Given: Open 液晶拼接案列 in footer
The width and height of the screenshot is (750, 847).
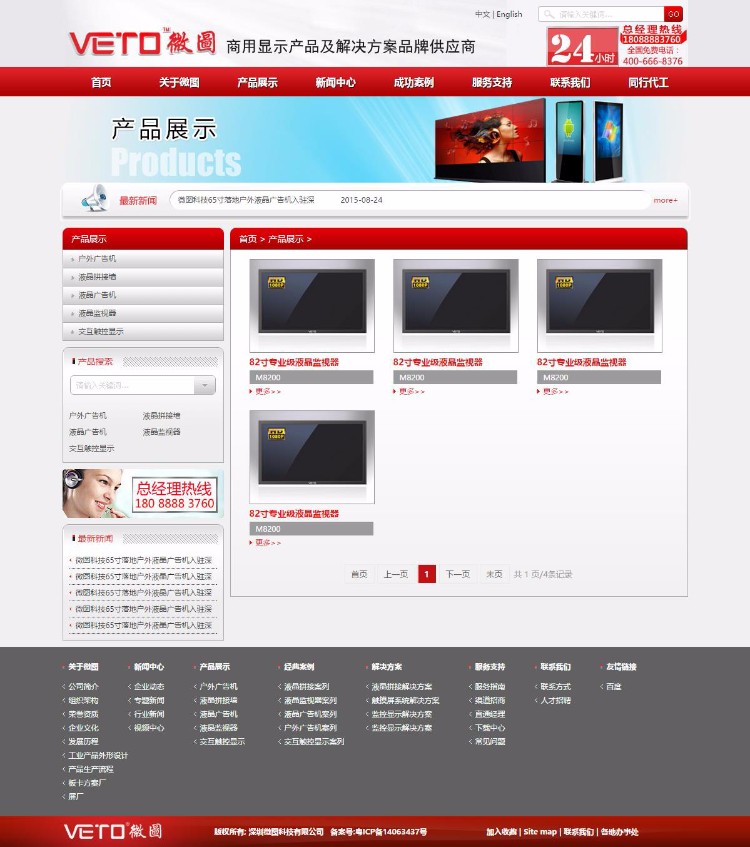Looking at the screenshot, I should tap(306, 687).
